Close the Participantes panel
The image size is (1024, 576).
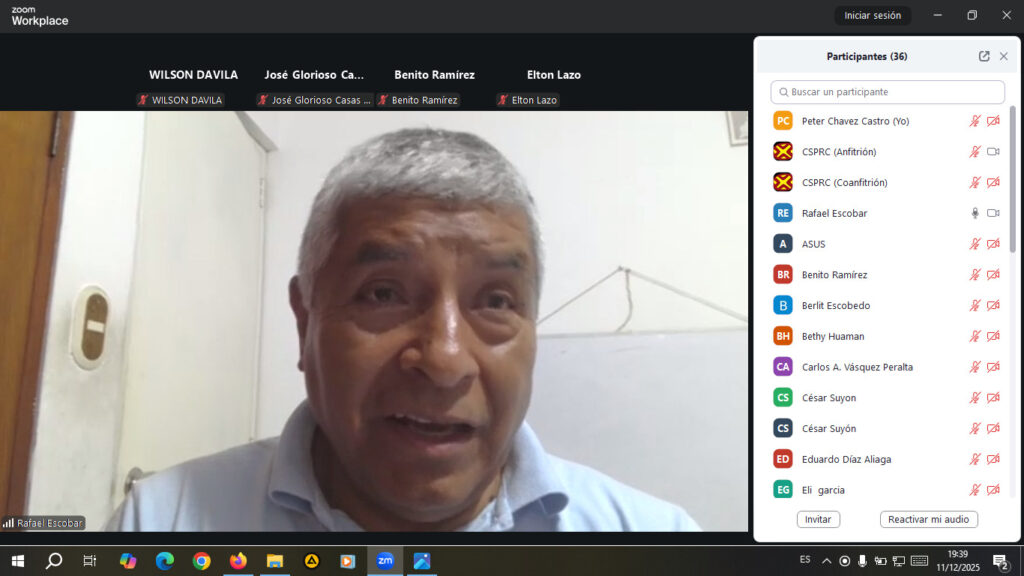(1004, 57)
